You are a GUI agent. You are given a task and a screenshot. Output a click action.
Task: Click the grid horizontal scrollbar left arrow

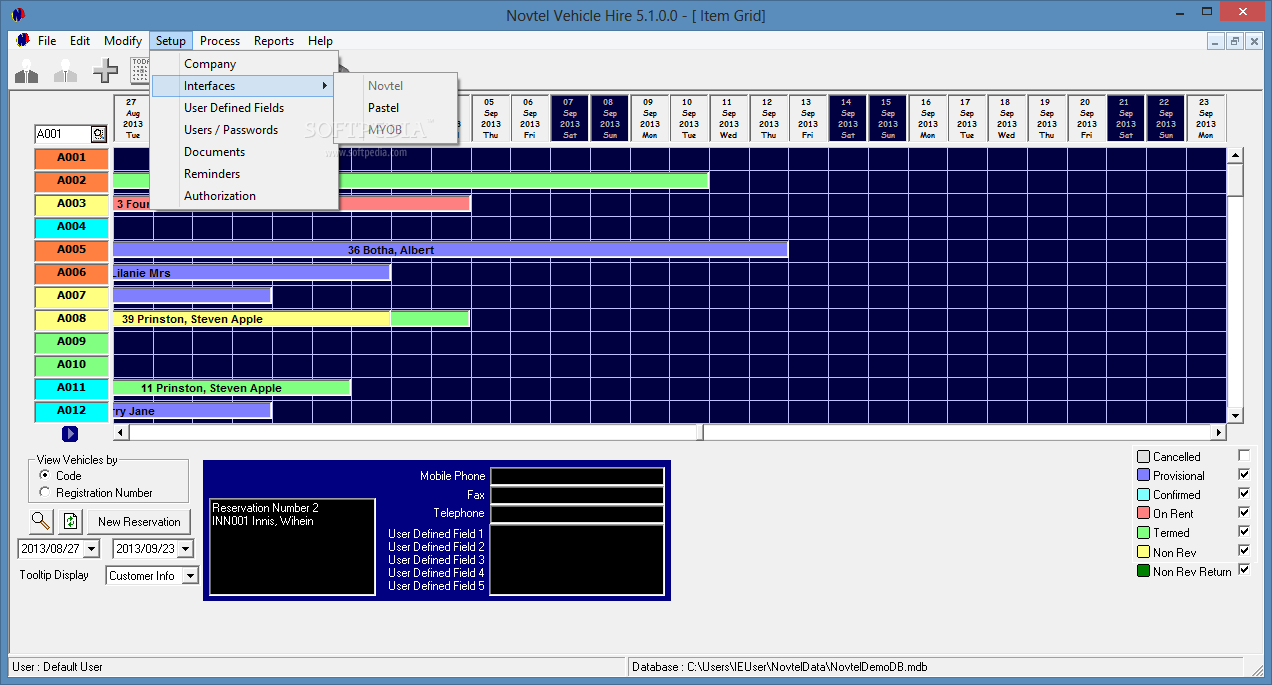click(121, 433)
